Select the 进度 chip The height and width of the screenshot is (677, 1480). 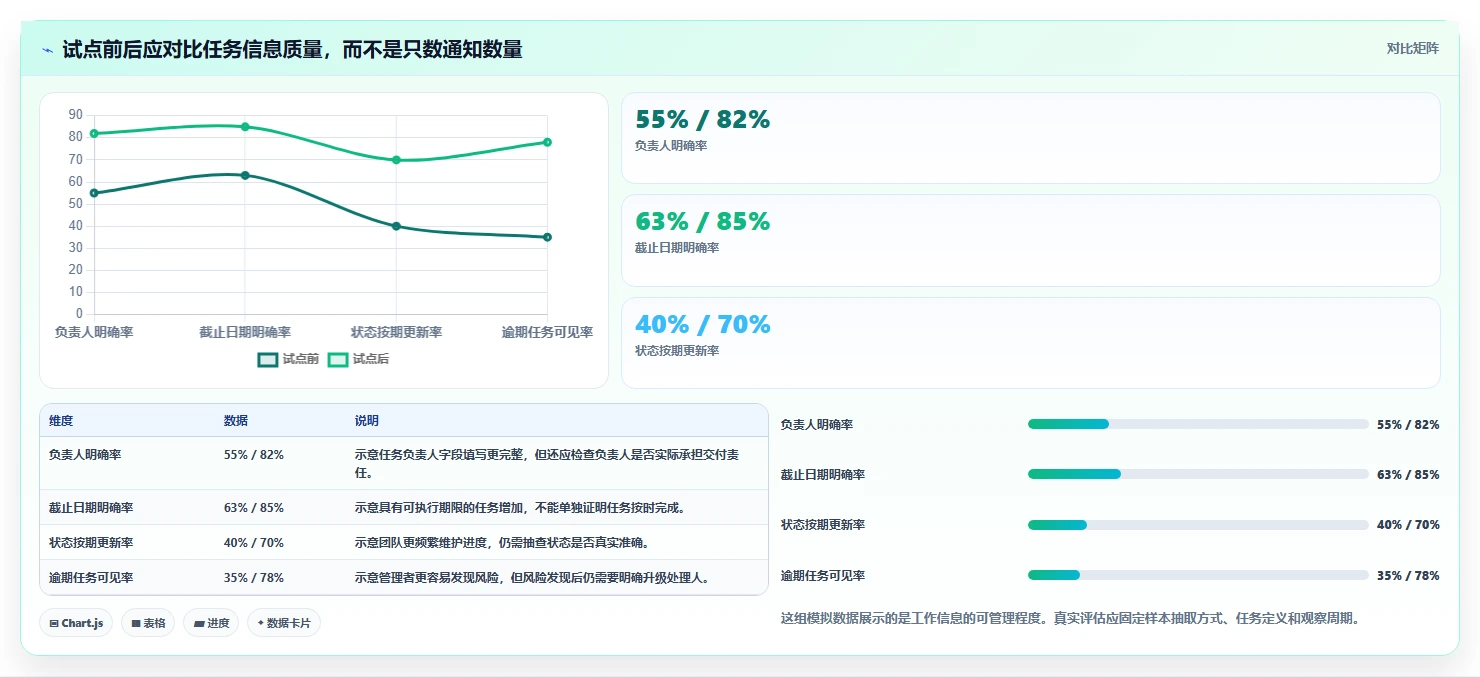tap(211, 623)
